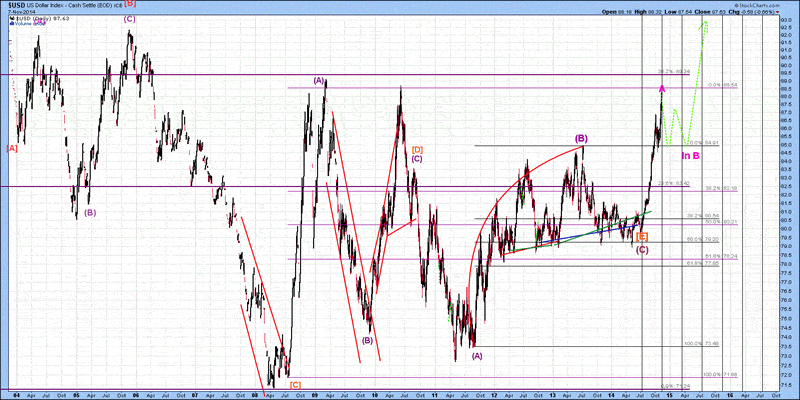Click the purple (A) label near 2011 low
Viewport: 800px width, 400px height.
476,355
